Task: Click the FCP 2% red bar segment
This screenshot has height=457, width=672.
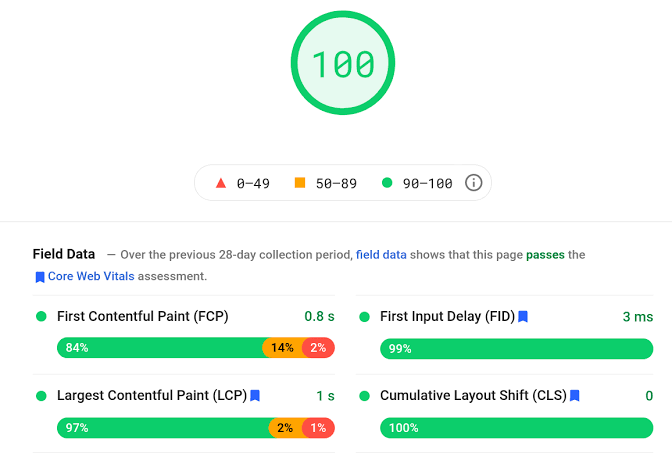Action: [x=318, y=348]
